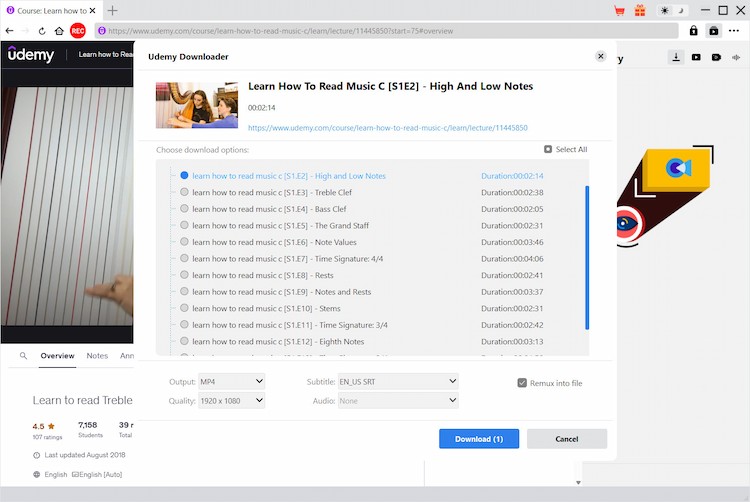The width and height of the screenshot is (750, 502).
Task: Open the Quality 1920 x 1080 dropdown
Action: [232, 401]
